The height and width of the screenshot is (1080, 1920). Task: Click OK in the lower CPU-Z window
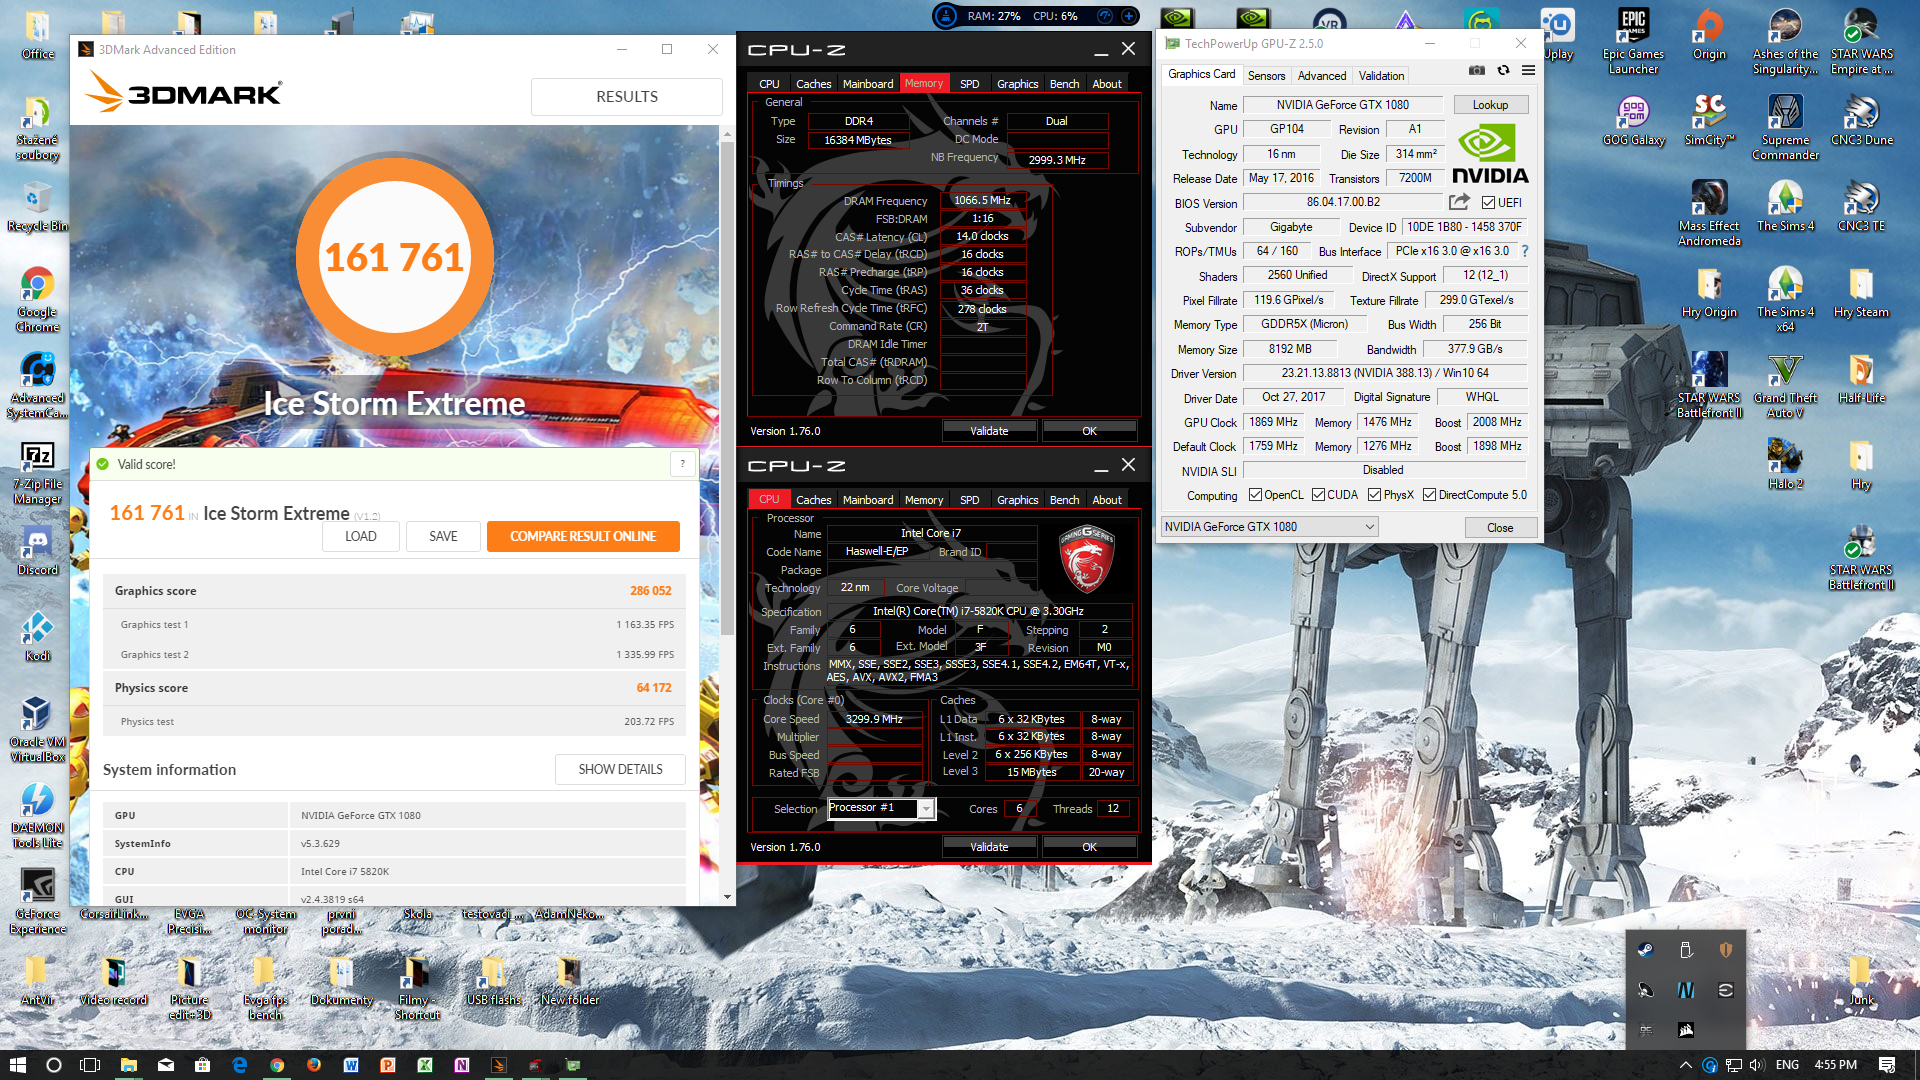pos(1089,847)
